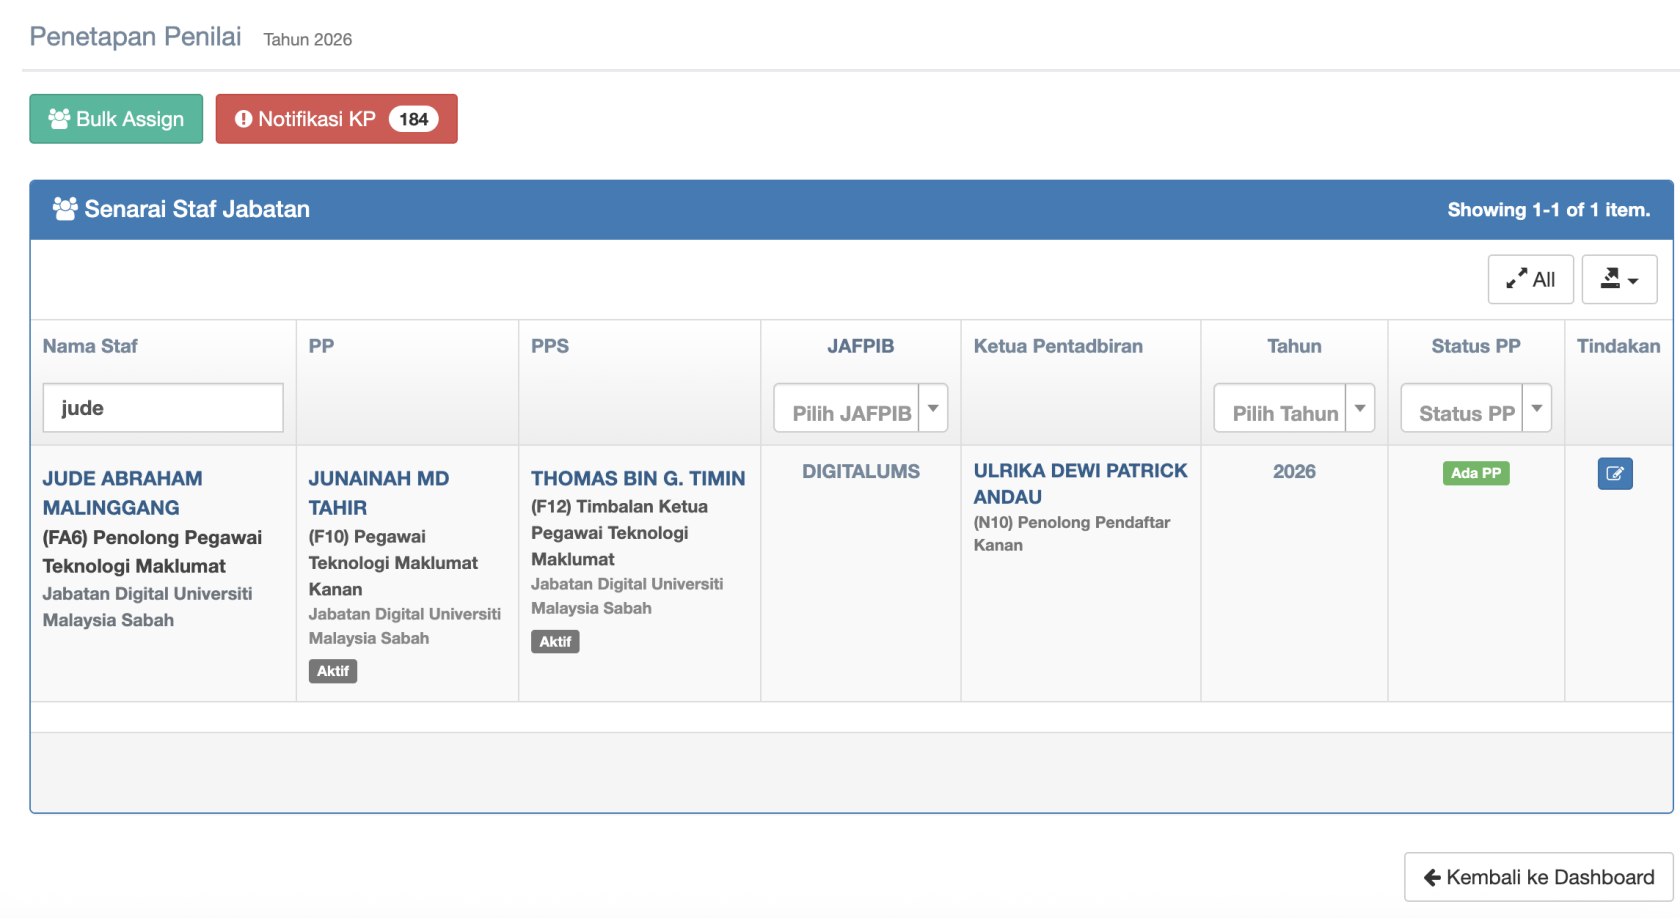Viewport: 1680px width, 918px height.
Task: Click the Bulk Assign button
Action: point(116,119)
